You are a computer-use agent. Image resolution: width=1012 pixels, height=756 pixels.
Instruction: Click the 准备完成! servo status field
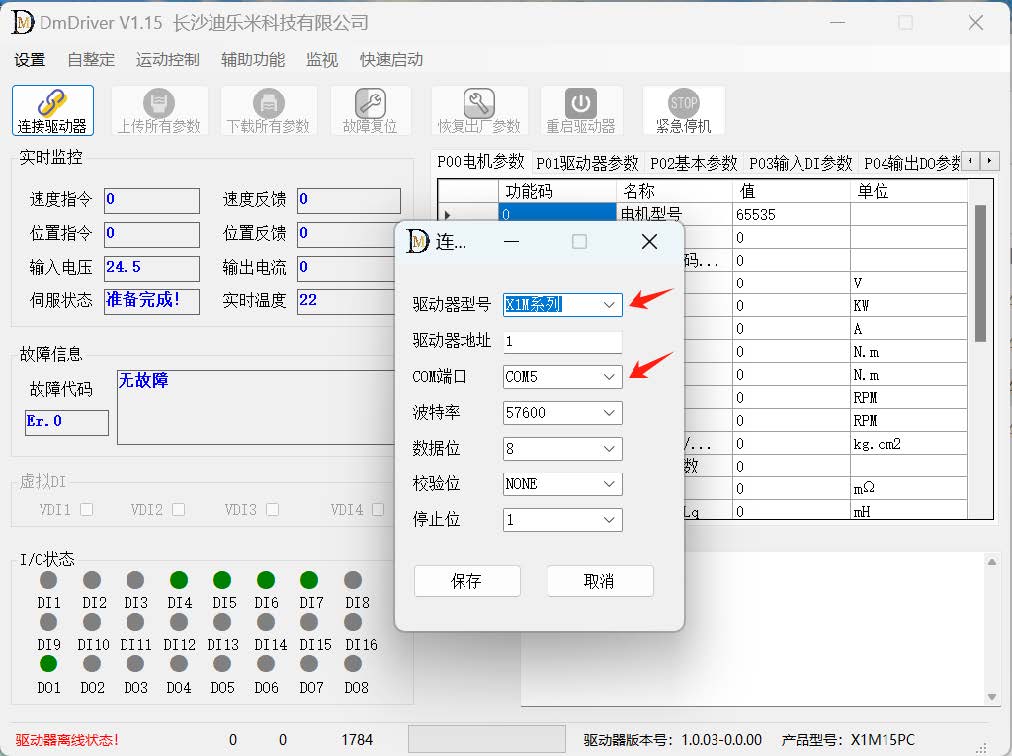pos(152,301)
